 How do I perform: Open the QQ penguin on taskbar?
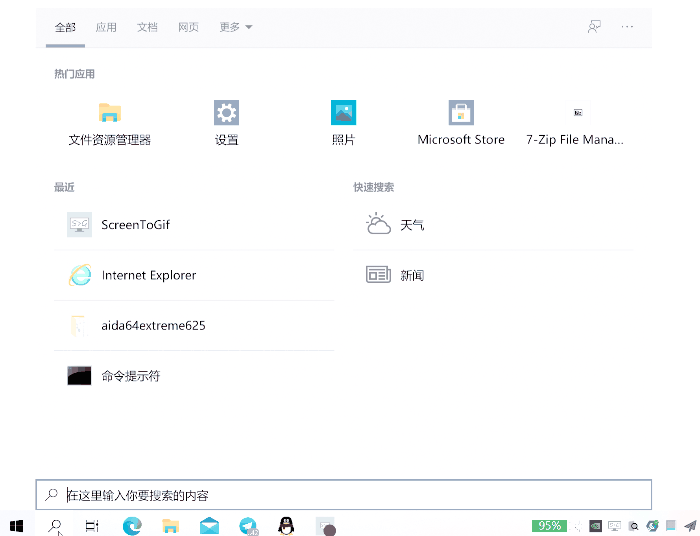point(286,526)
